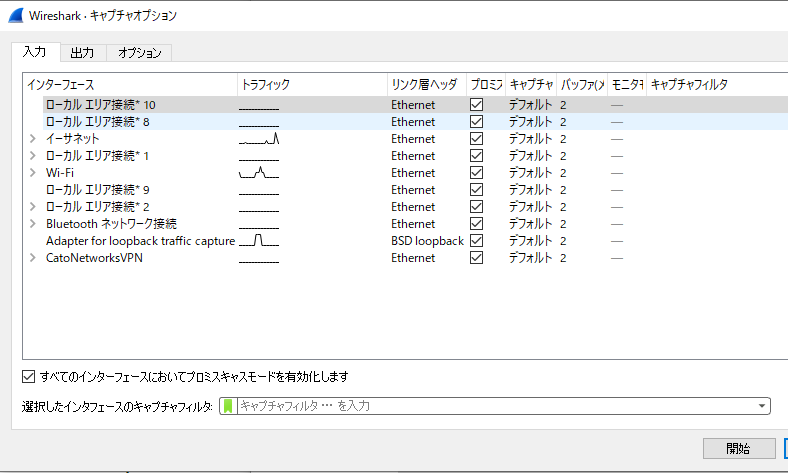Image resolution: width=788 pixels, height=473 pixels.
Task: Click the イーサネット traffic sparkline graph
Action: pos(259,139)
